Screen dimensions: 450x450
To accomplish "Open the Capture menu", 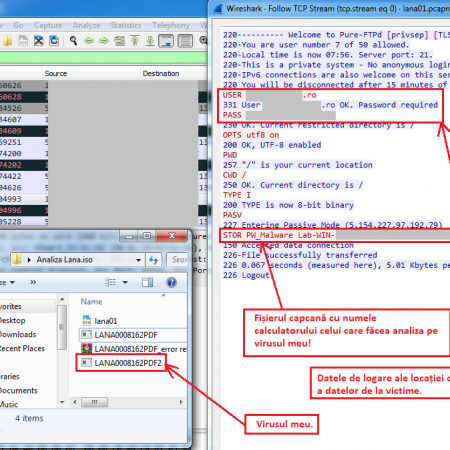I will (x=48, y=25).
